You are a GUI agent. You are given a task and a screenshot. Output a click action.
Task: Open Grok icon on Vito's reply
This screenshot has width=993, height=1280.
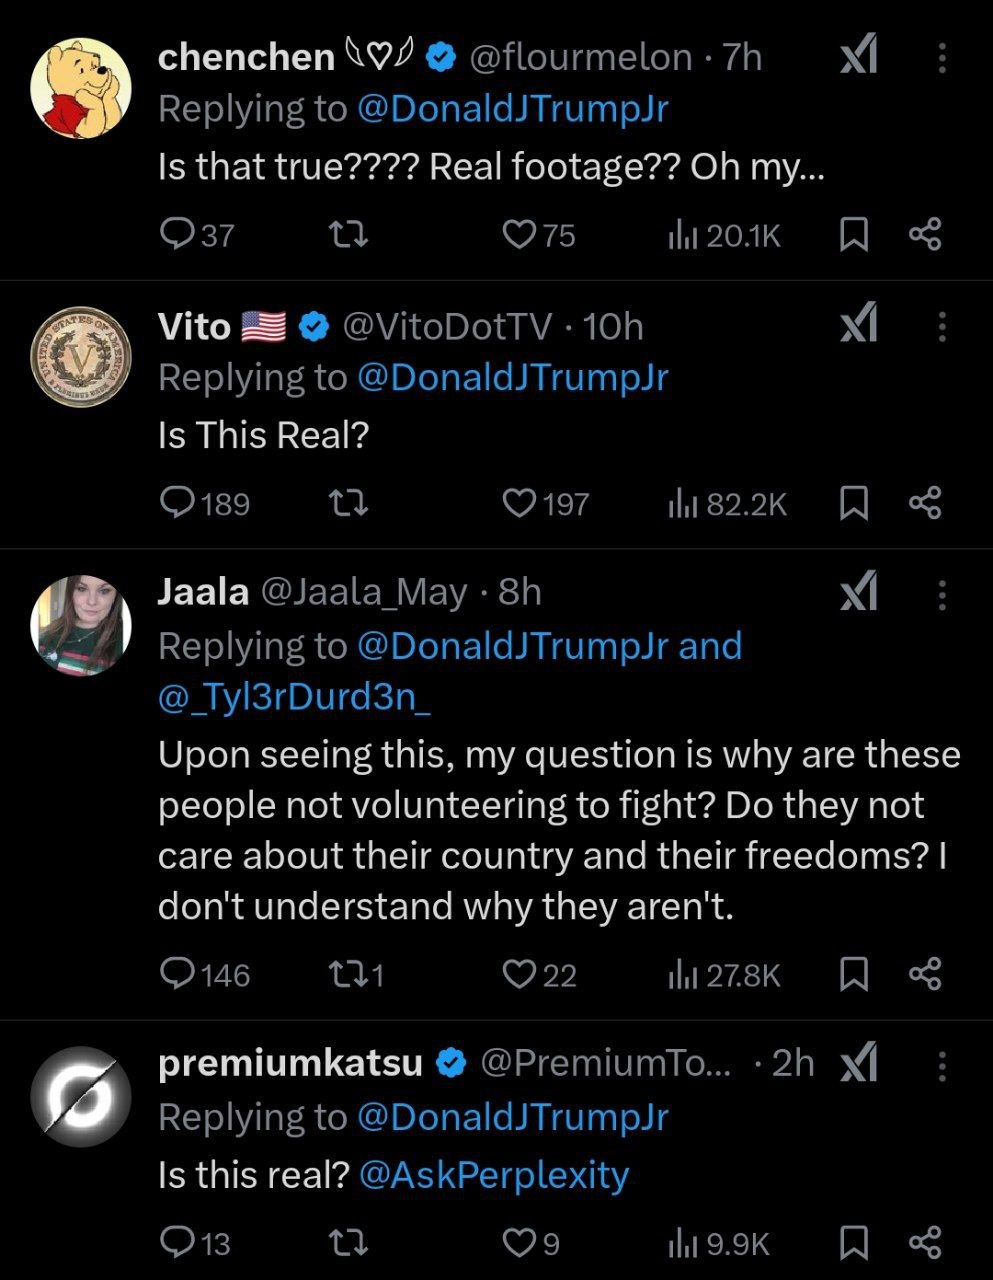[x=859, y=325]
